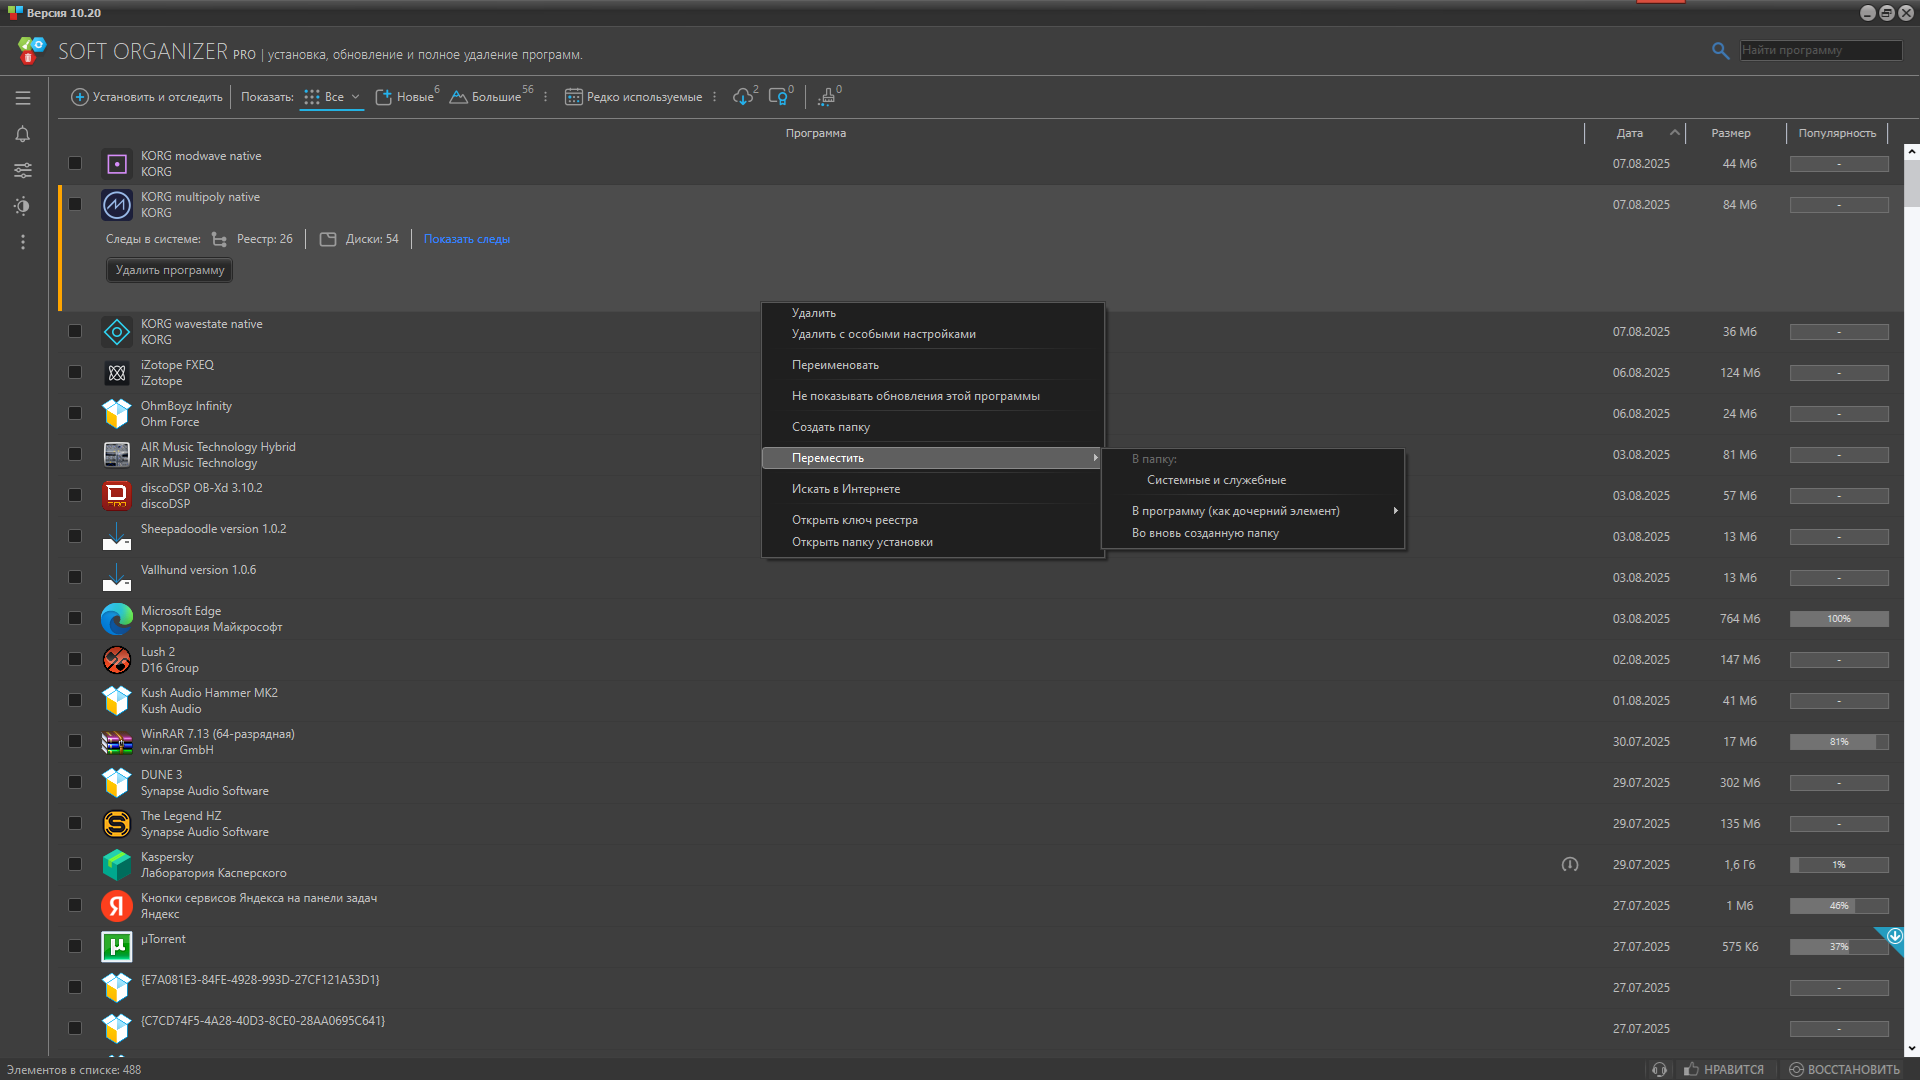This screenshot has height=1080, width=1920.
Task: Click the Microsoft Edge icon
Action: click(117, 619)
